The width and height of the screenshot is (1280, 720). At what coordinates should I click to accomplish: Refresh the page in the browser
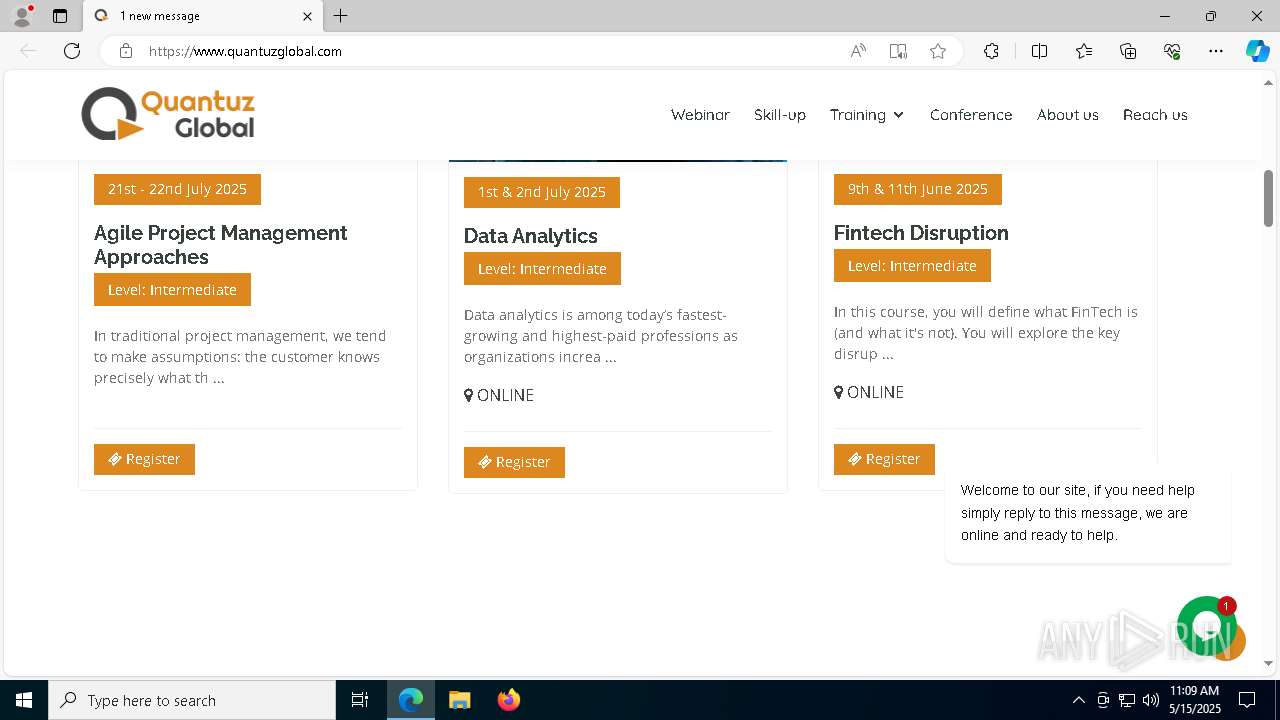[72, 51]
